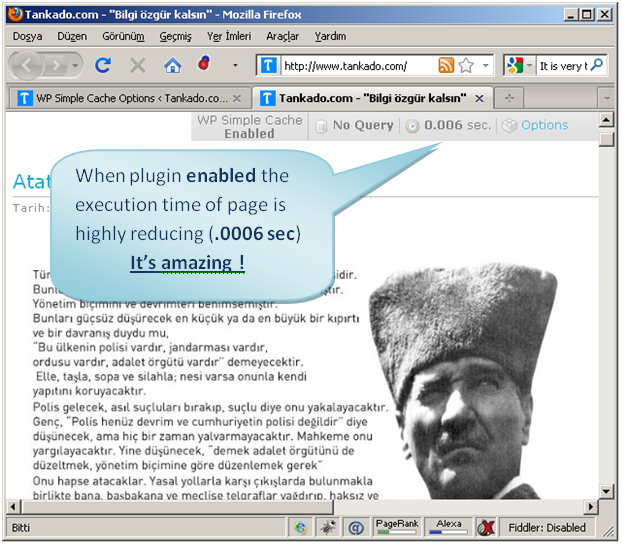Open the list all tabs dropdown

pos(605,98)
